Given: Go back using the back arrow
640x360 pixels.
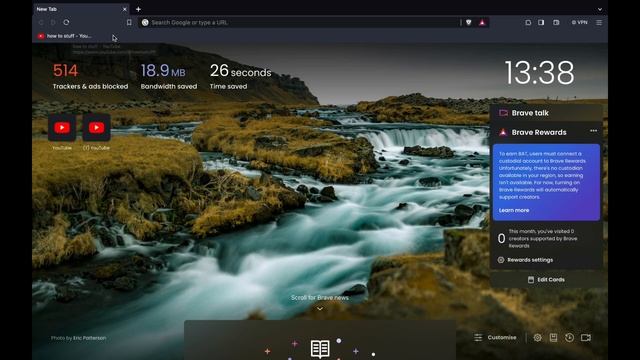Looking at the screenshot, I should 41,22.
